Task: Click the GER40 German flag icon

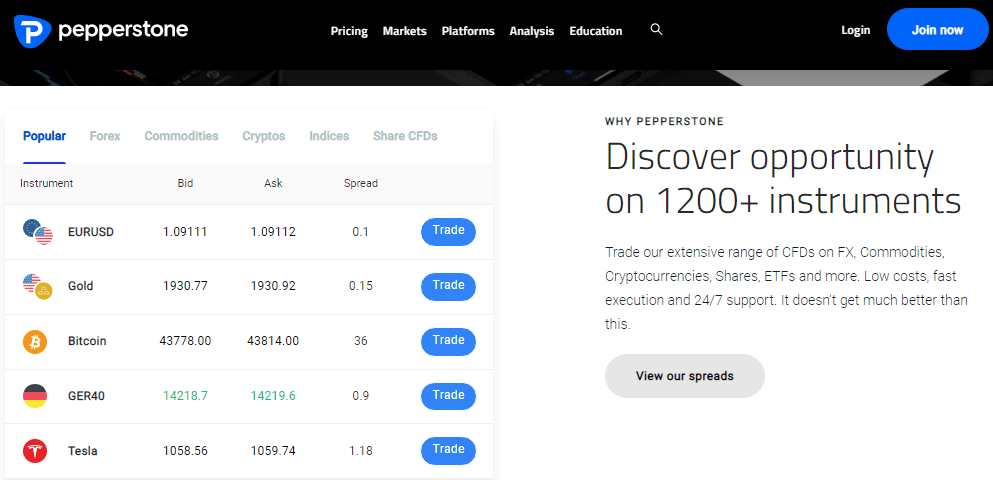Action: pos(35,396)
